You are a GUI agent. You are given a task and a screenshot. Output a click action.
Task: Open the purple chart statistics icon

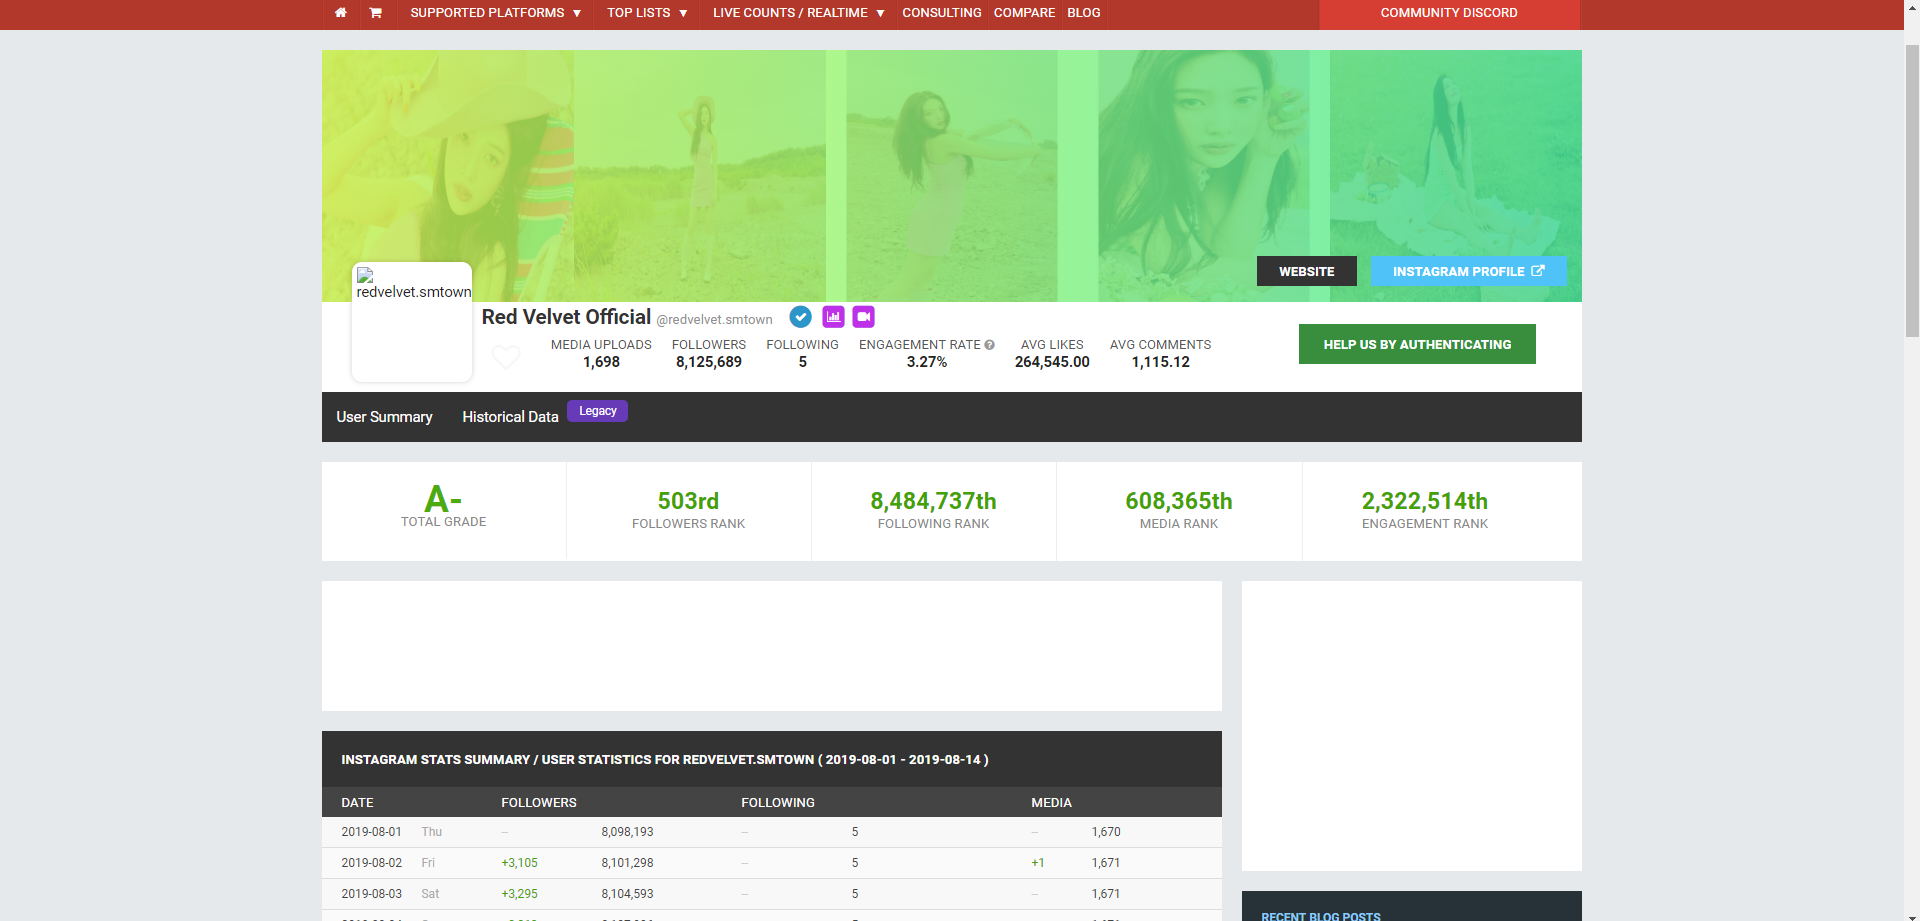coord(833,317)
